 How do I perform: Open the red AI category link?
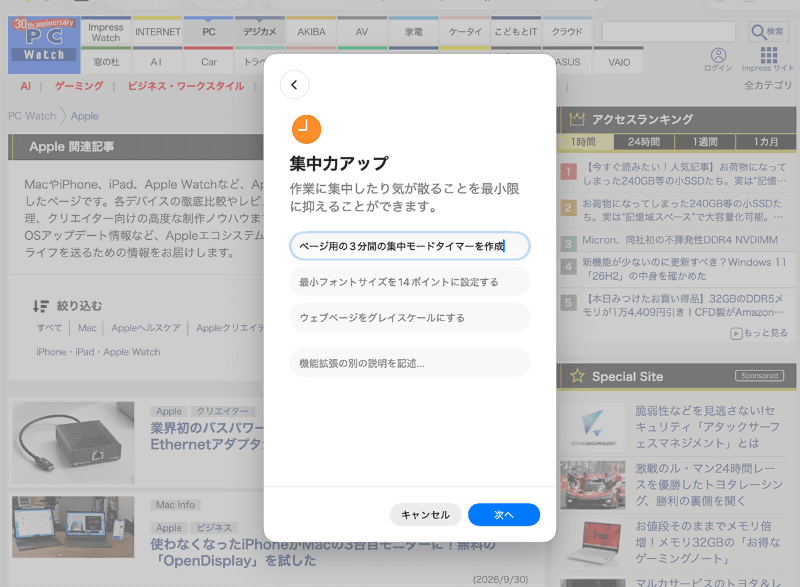26,86
